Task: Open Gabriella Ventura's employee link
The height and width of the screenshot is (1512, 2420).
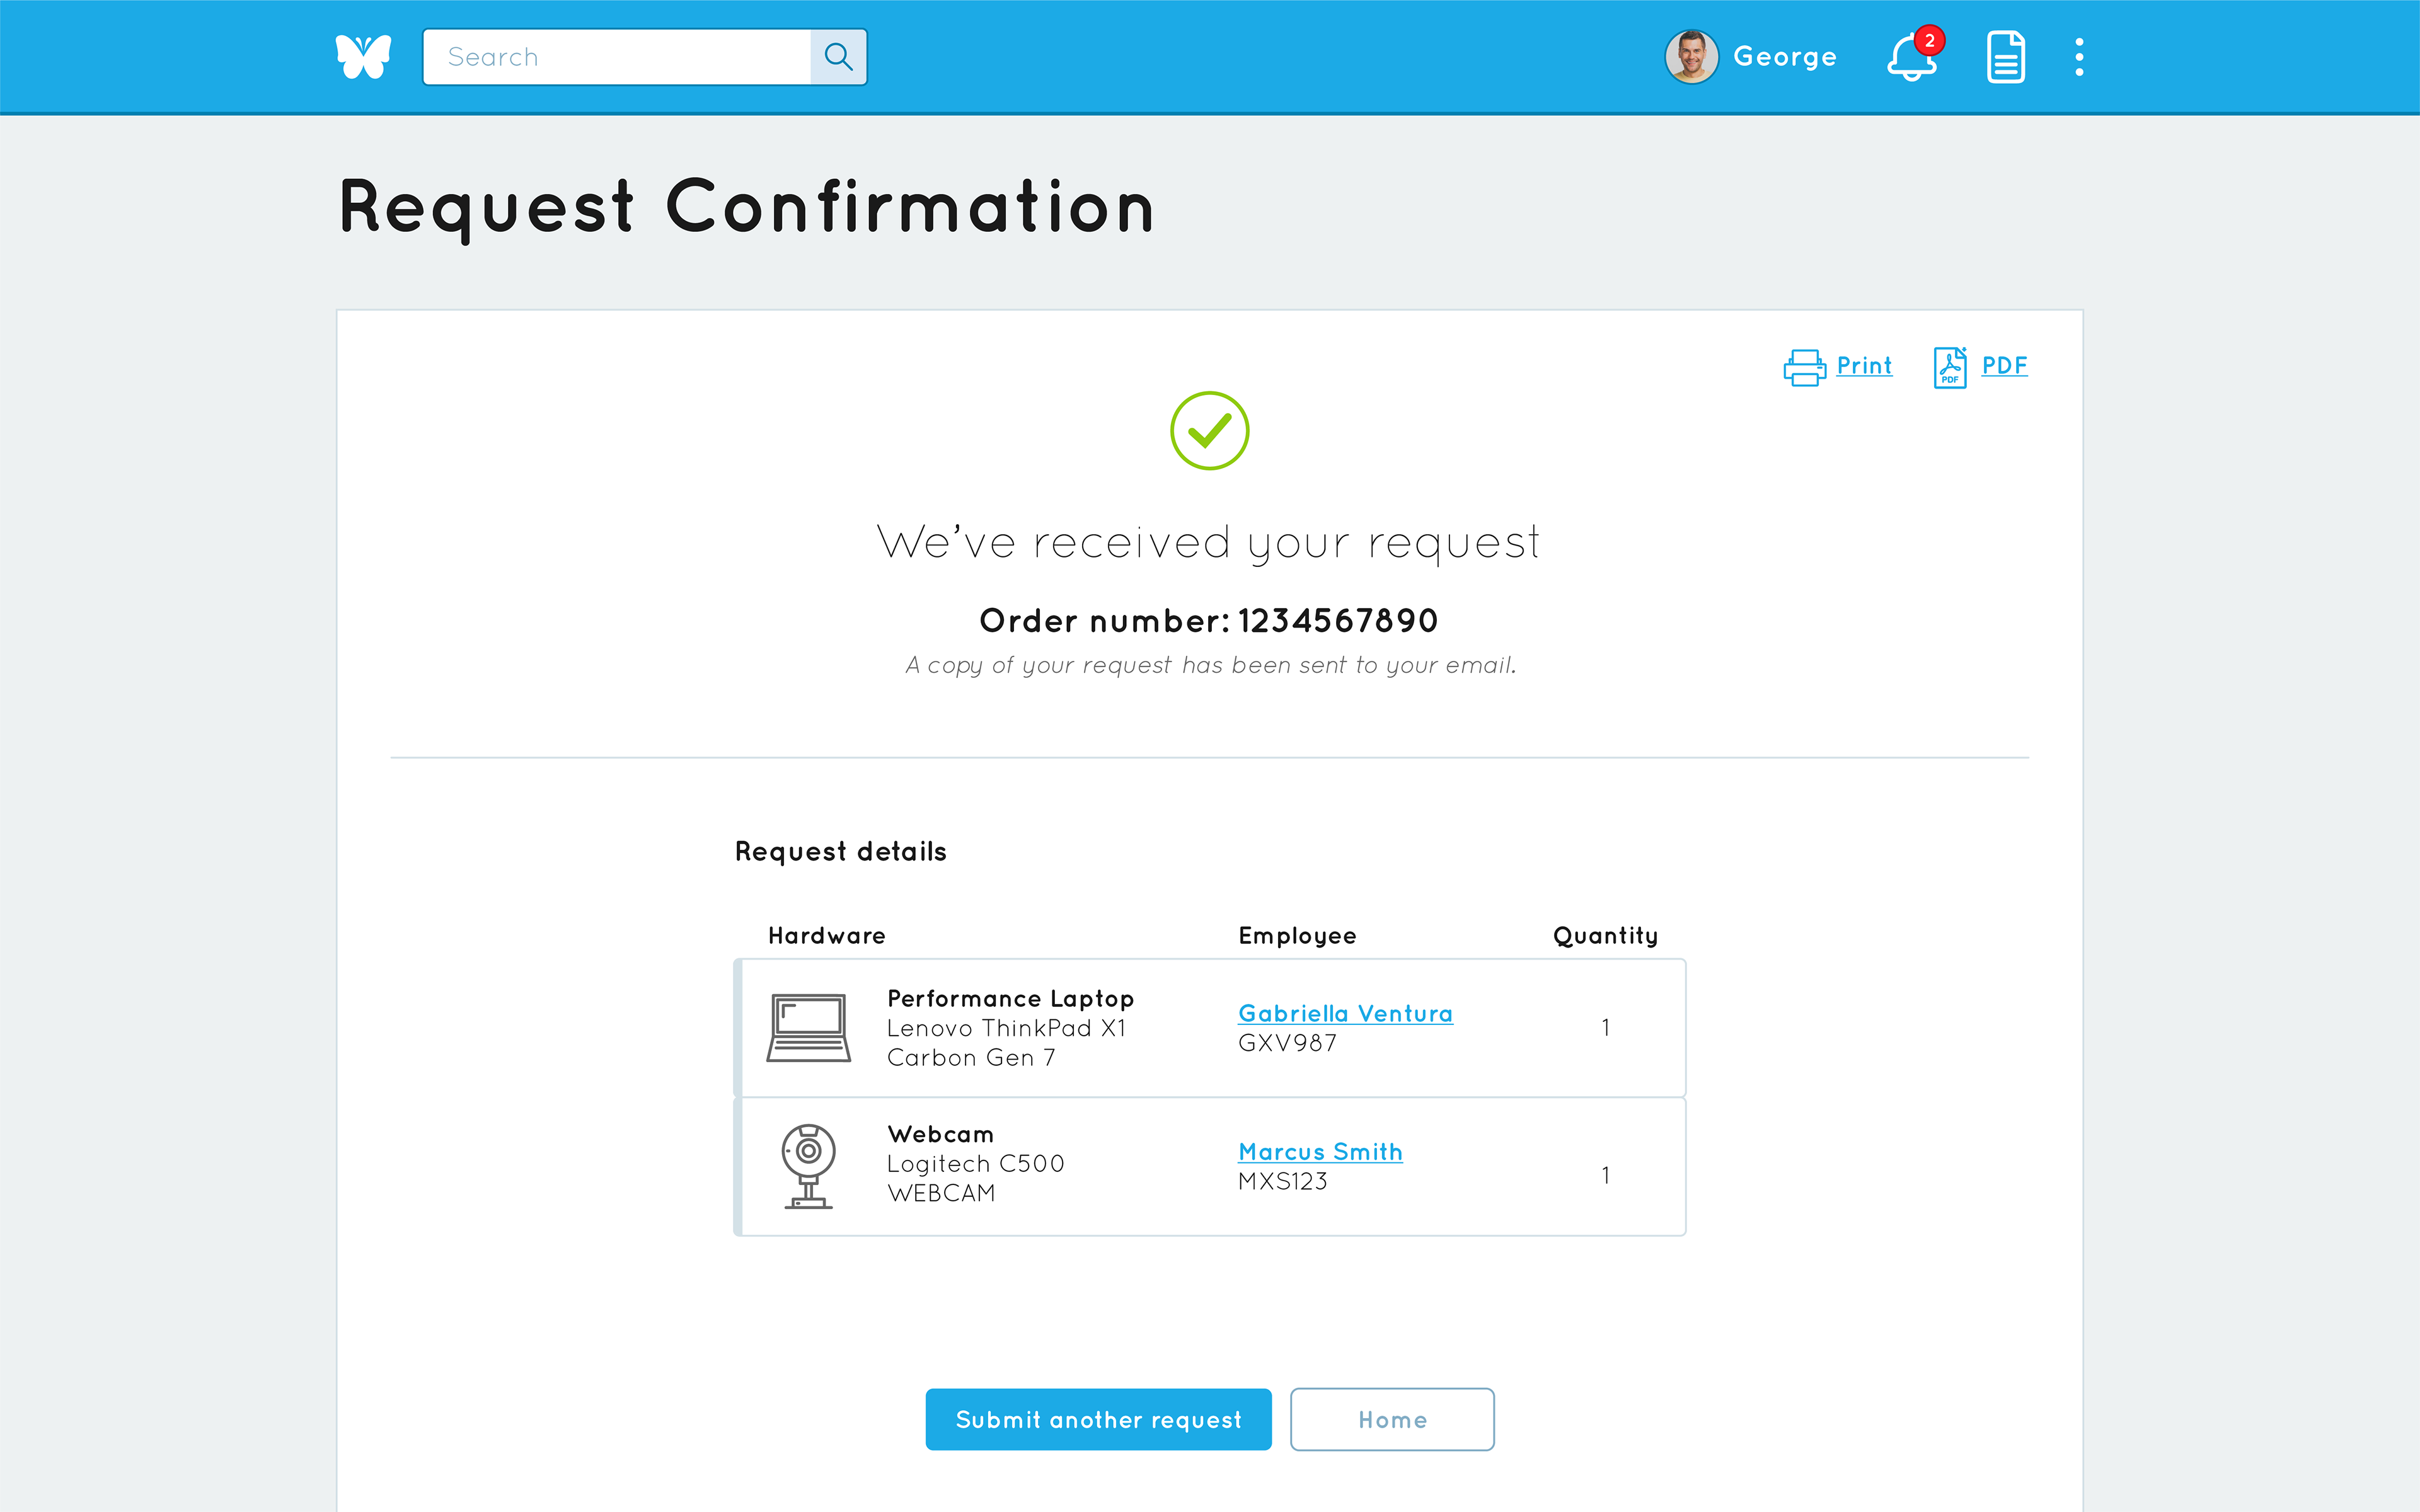Action: [x=1345, y=1013]
